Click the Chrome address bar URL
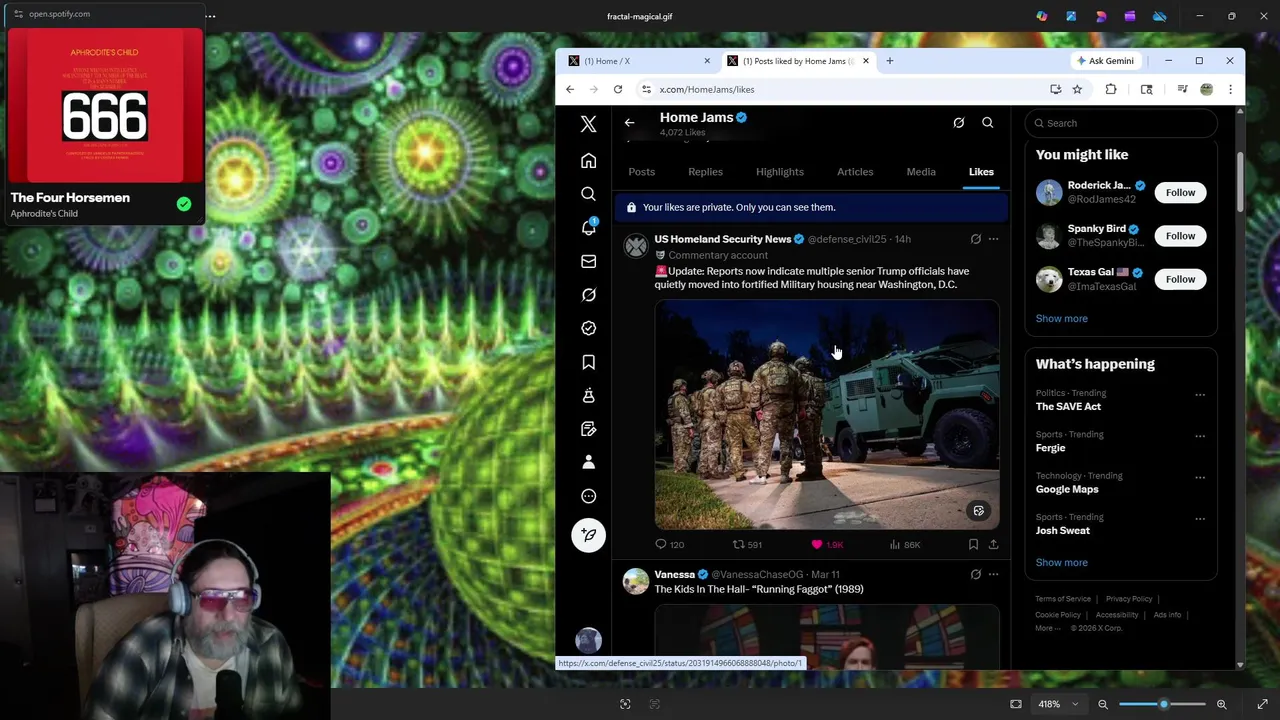Screen dimensions: 1280x720 point(706,89)
